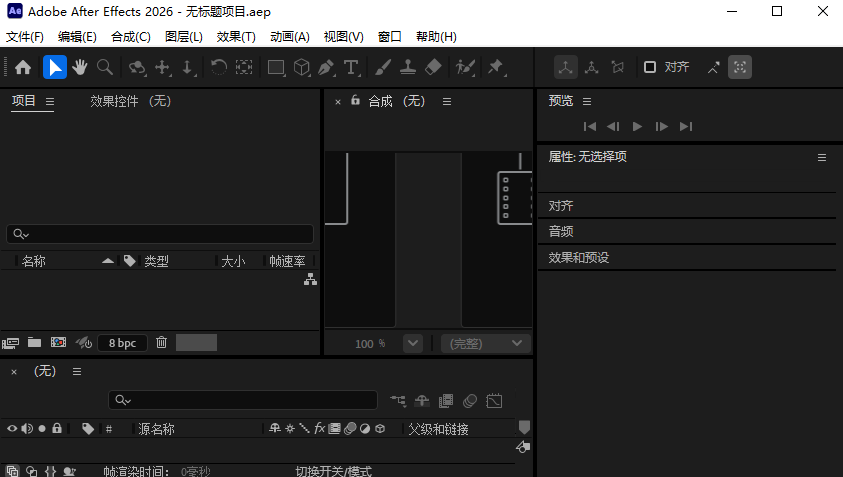Select the Pen tool
The width and height of the screenshot is (843, 477).
326,67
